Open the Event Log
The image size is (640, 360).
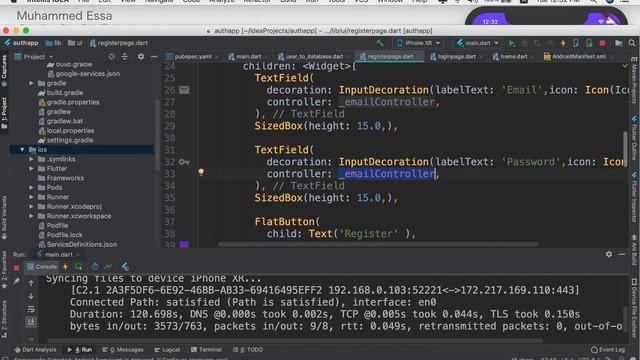click(x=608, y=350)
